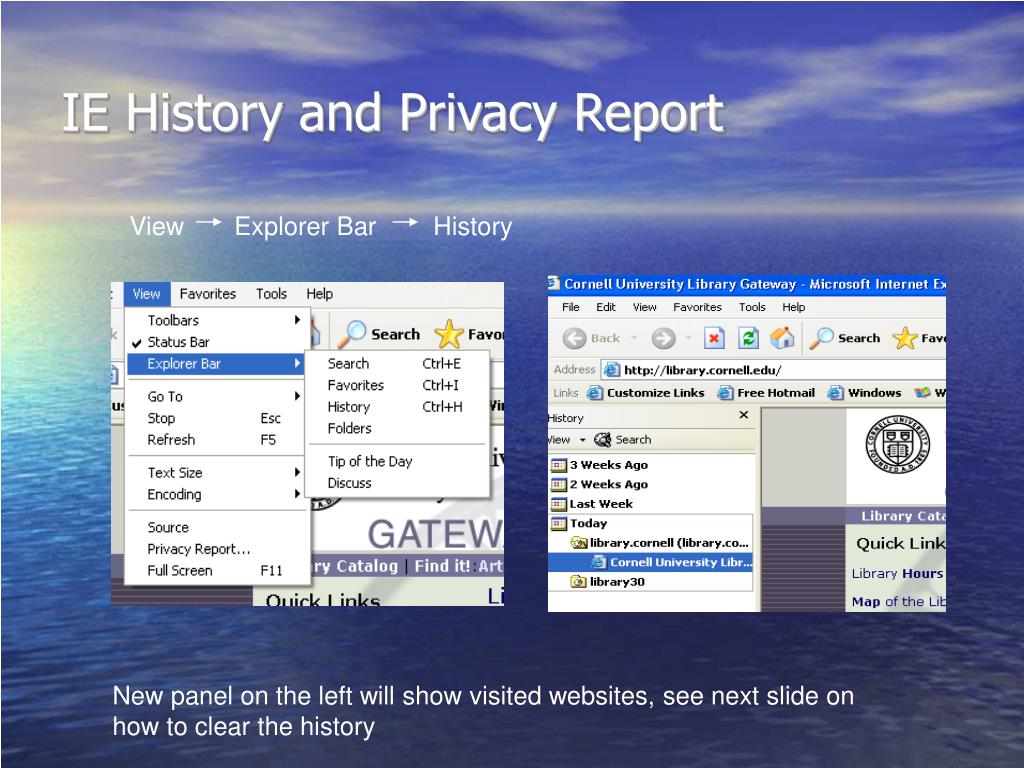Select History Ctrl+H in submenu
1024x768 pixels.
(397, 406)
